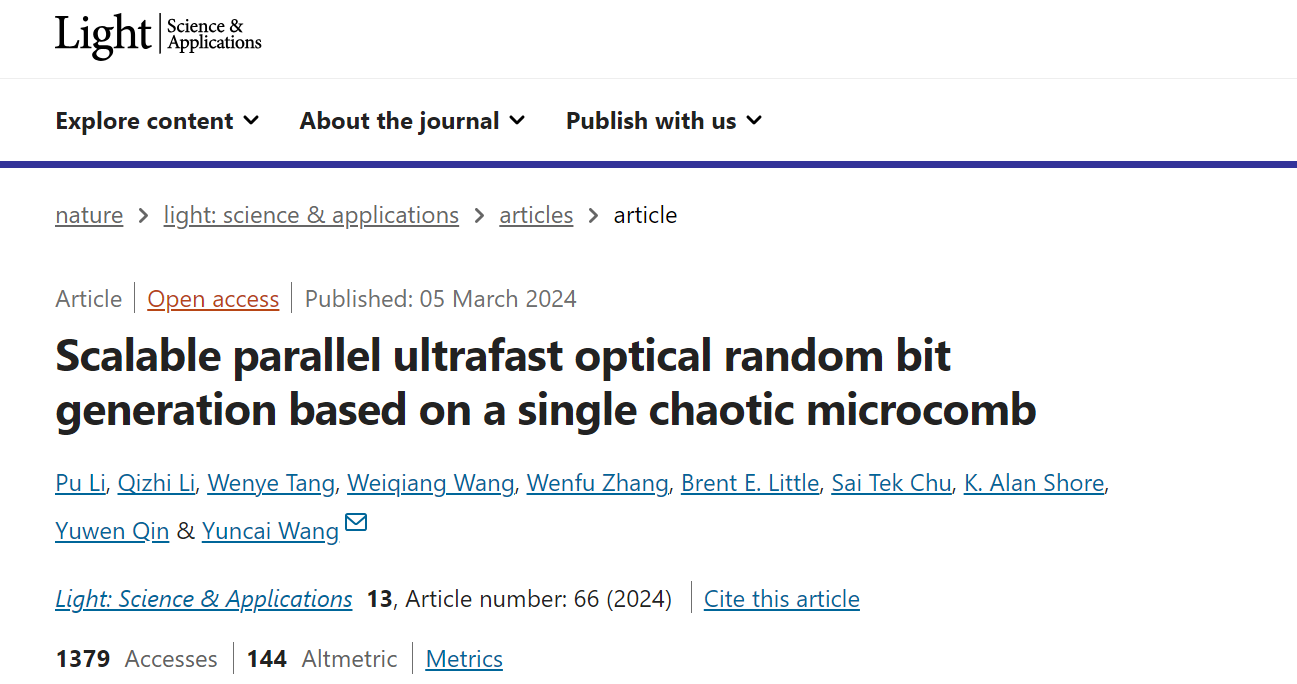
Task: Open light: science & applications breadcrumb
Action: pos(311,215)
